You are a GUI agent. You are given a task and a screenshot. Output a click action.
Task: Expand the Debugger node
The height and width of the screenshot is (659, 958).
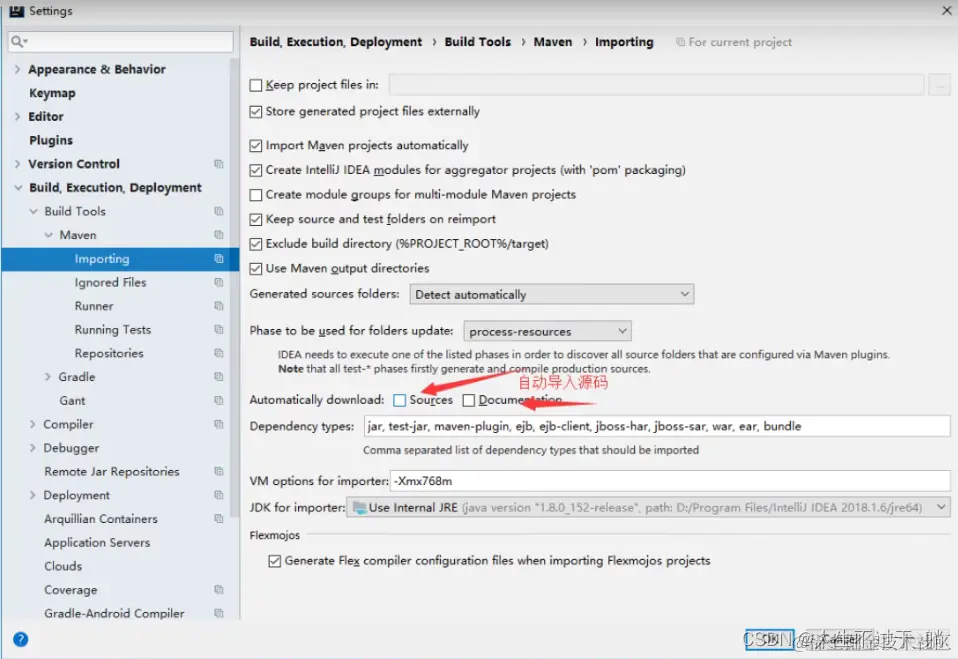33,448
